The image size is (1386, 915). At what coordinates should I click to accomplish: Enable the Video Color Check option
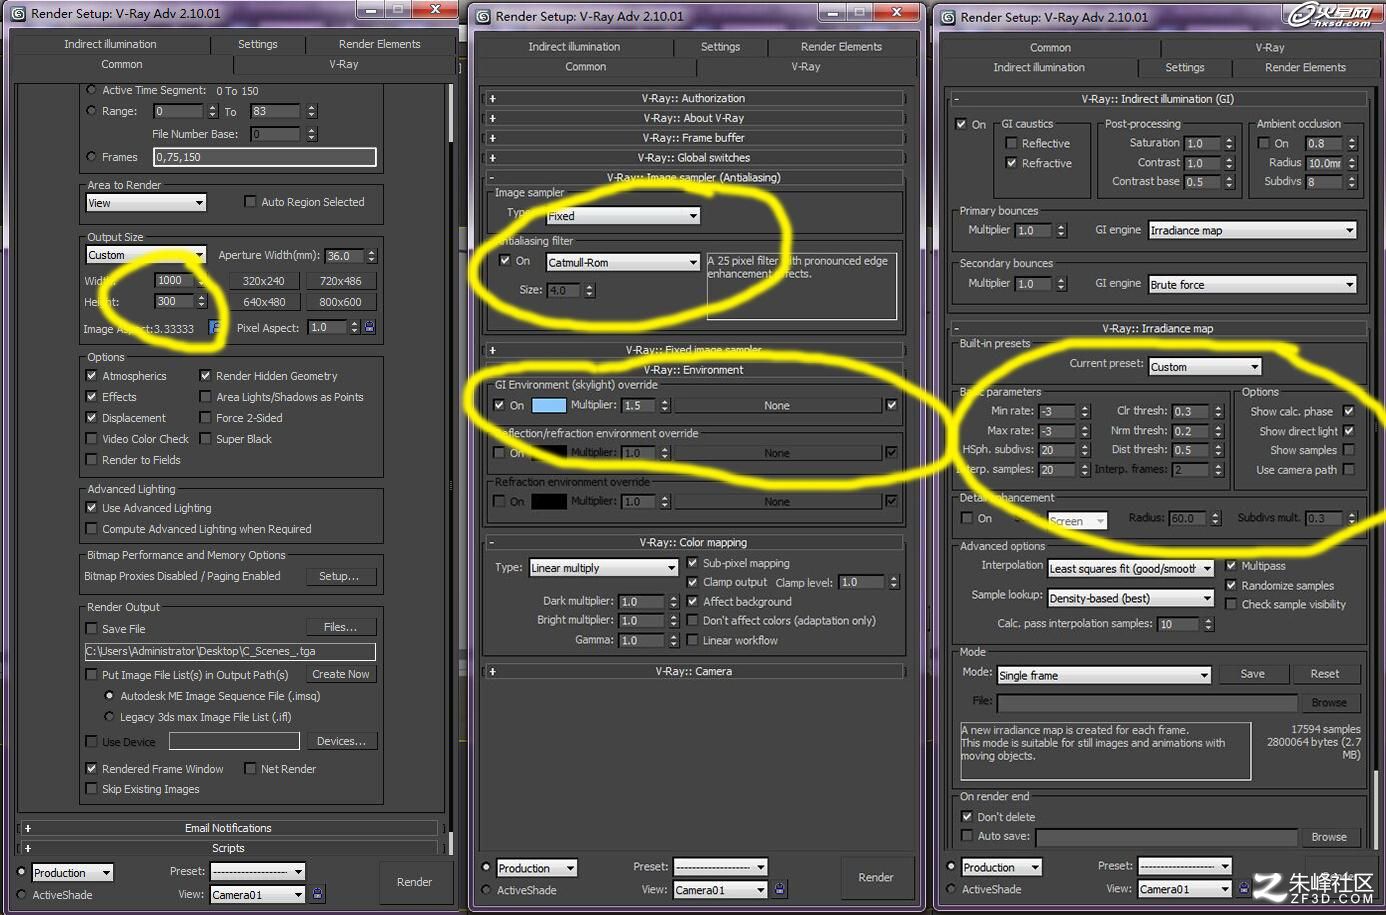pyautogui.click(x=92, y=439)
